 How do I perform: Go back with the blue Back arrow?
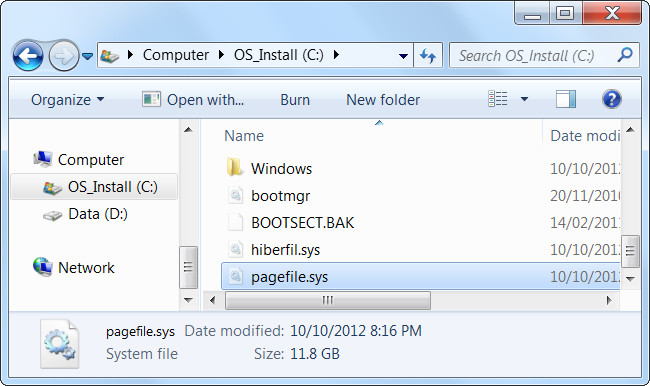point(28,55)
